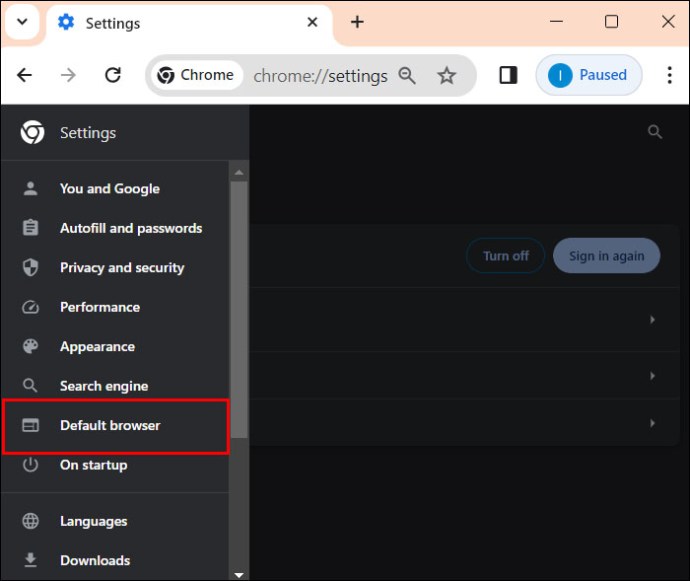Bookmark this page with the star
This screenshot has width=690, height=581.
[x=446, y=75]
